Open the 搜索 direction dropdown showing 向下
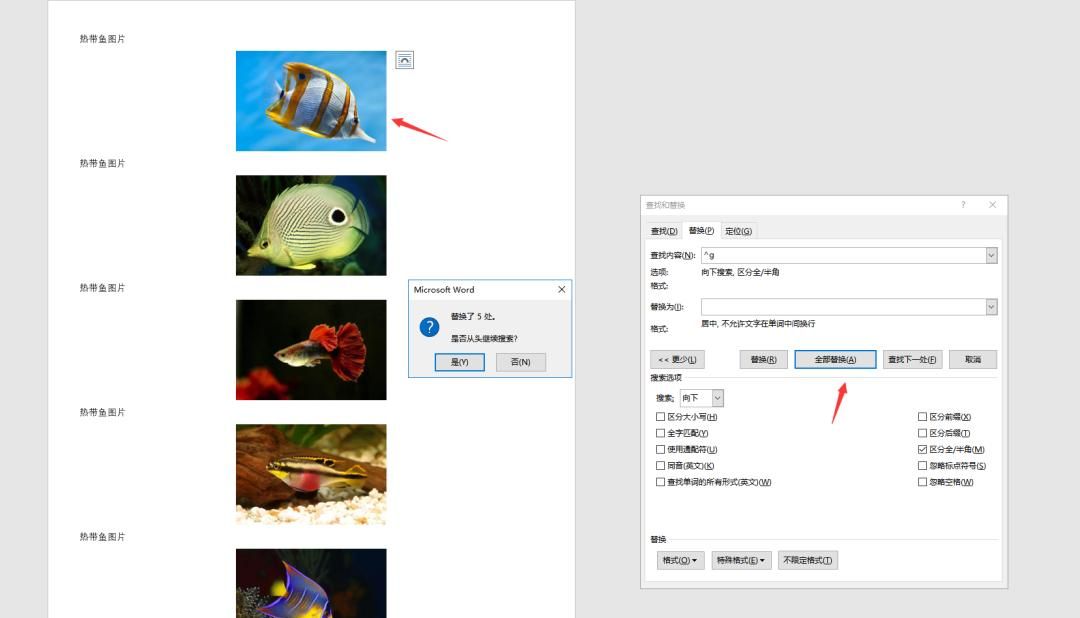This screenshot has width=1080, height=618. pyautogui.click(x=717, y=398)
